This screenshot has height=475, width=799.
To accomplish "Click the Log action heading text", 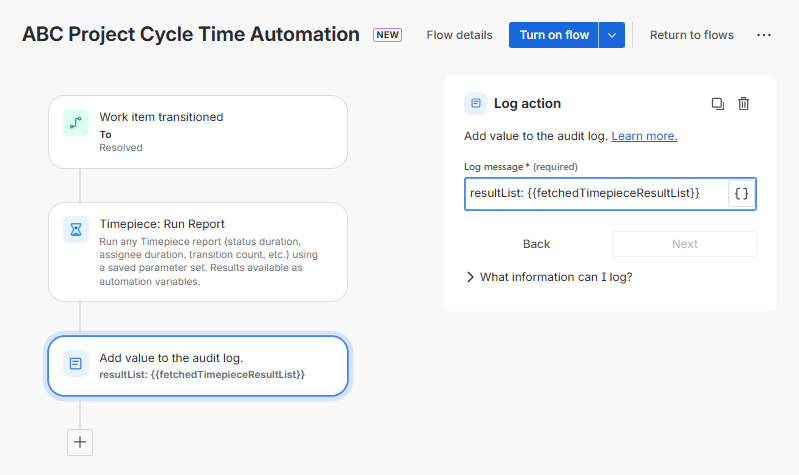I will 527,103.
